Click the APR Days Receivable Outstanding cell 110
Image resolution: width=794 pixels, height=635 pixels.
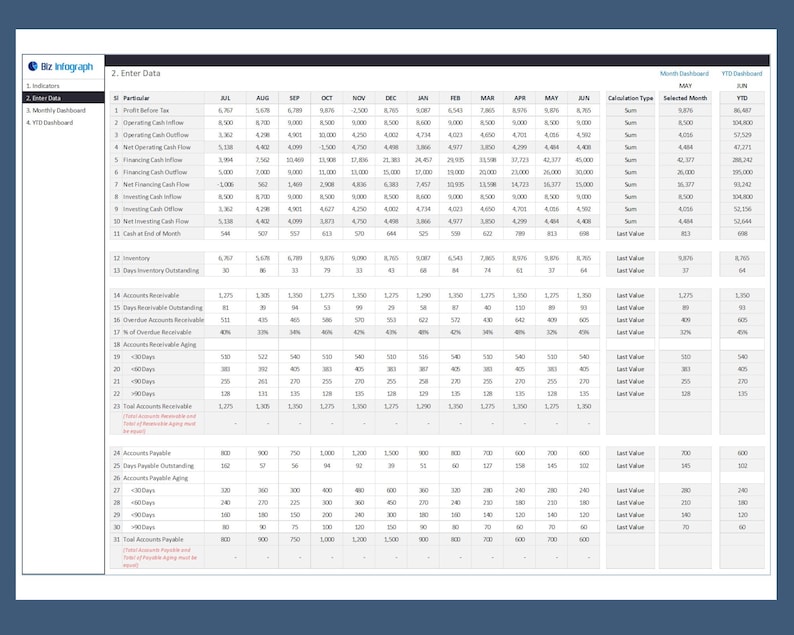click(520, 307)
